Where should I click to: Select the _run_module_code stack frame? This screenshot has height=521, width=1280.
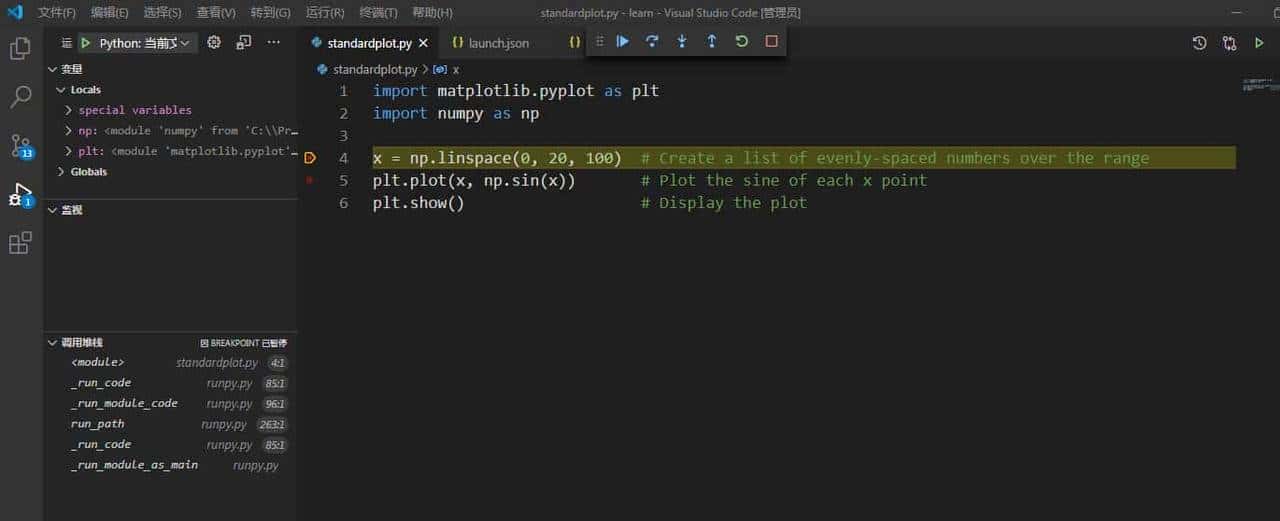click(170, 404)
